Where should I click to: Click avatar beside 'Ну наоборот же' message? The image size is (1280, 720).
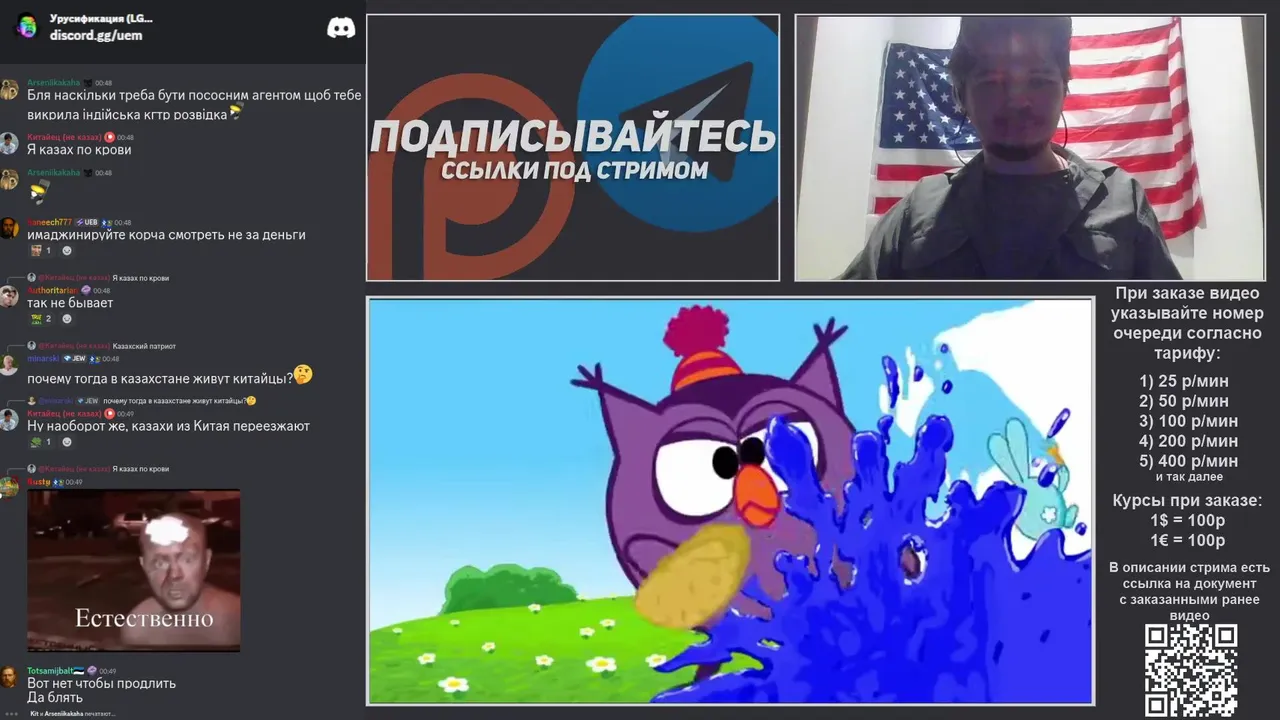(9, 420)
